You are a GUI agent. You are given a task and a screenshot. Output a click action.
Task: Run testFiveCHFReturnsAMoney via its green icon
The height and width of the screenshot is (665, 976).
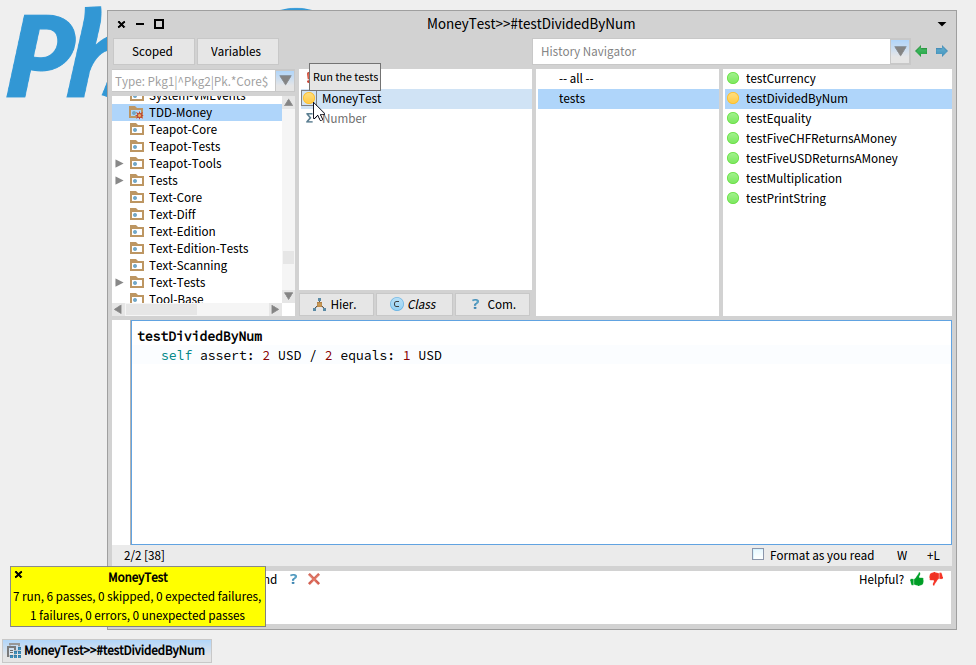[733, 138]
